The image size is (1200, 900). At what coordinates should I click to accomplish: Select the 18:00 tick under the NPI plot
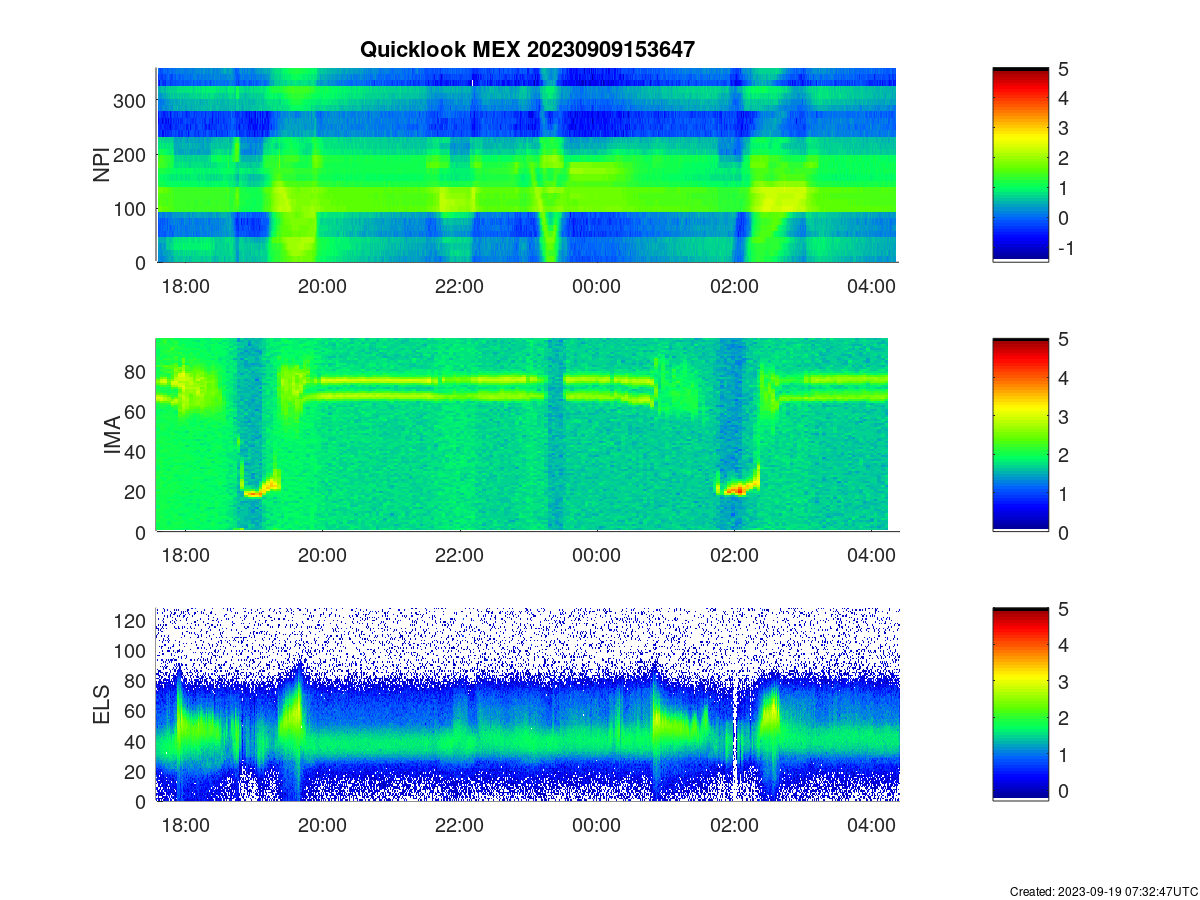point(185,286)
